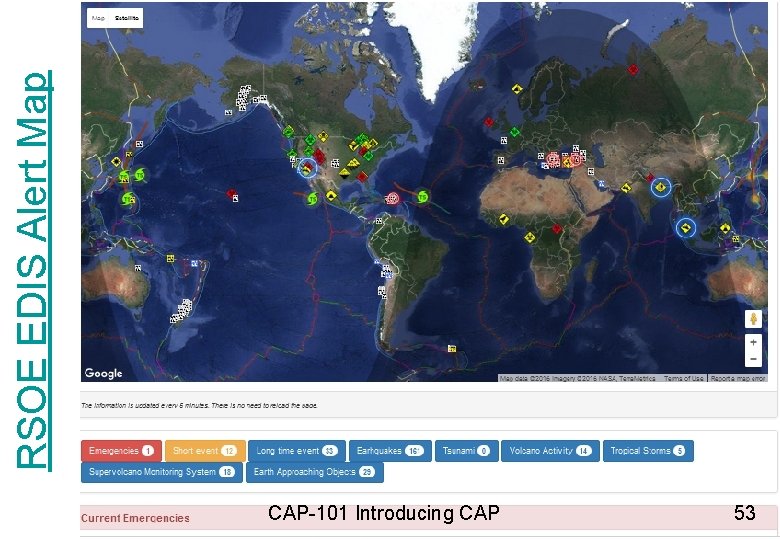Open the Earth Approaching Objects filter
The image size is (780, 540).
tap(315, 472)
